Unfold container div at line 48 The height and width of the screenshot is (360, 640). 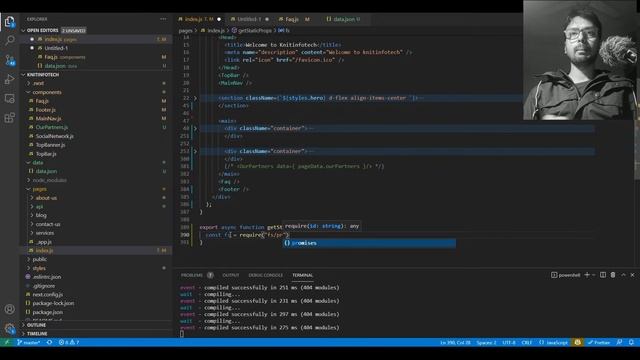pyautogui.click(x=195, y=128)
